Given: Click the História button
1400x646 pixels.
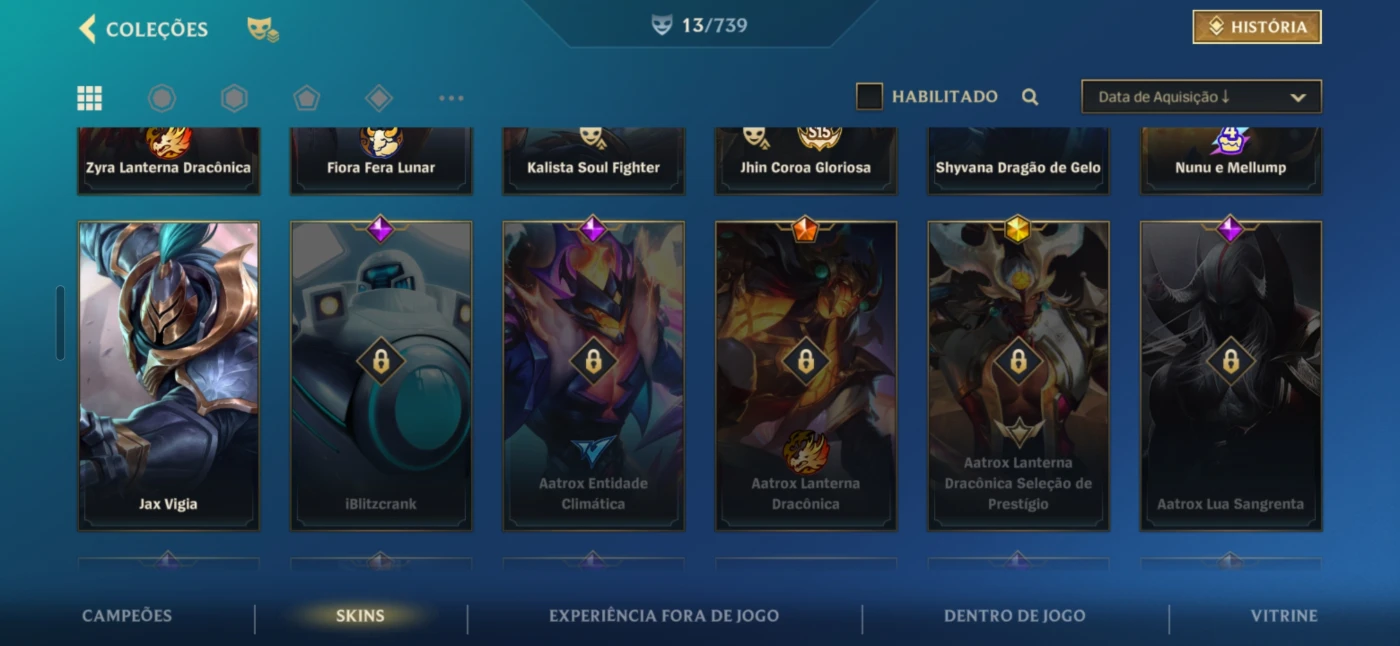Looking at the screenshot, I should click(1257, 27).
